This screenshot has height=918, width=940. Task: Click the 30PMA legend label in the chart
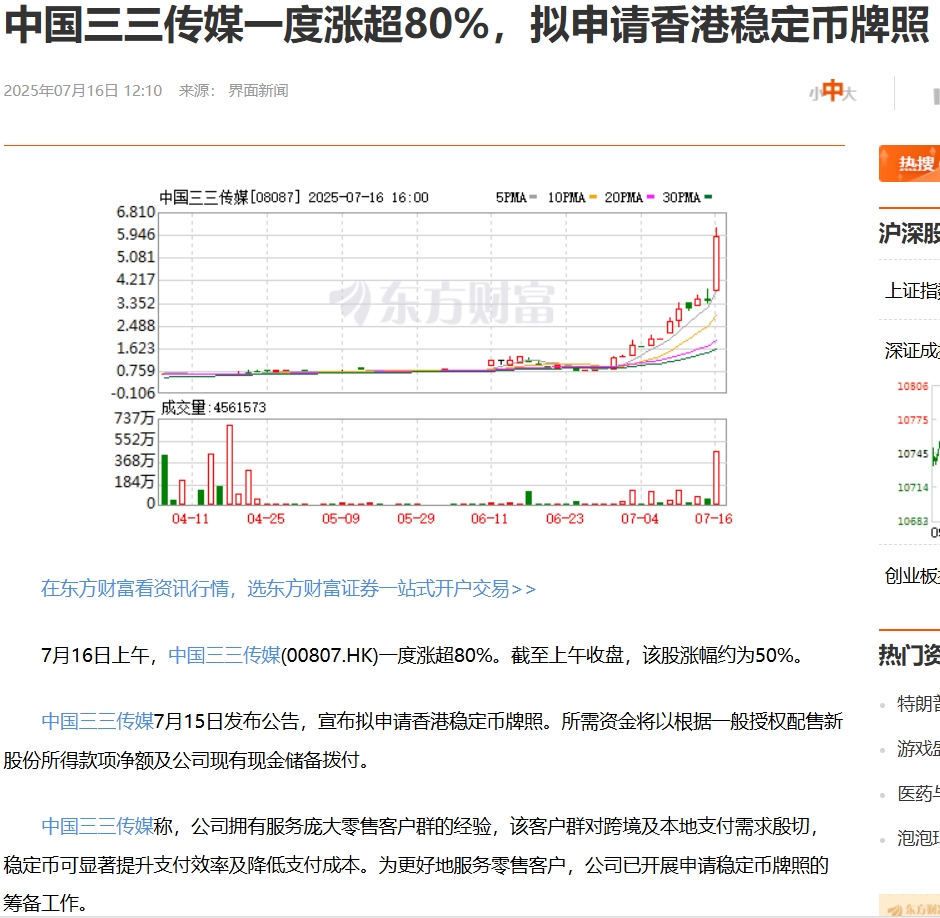click(682, 197)
